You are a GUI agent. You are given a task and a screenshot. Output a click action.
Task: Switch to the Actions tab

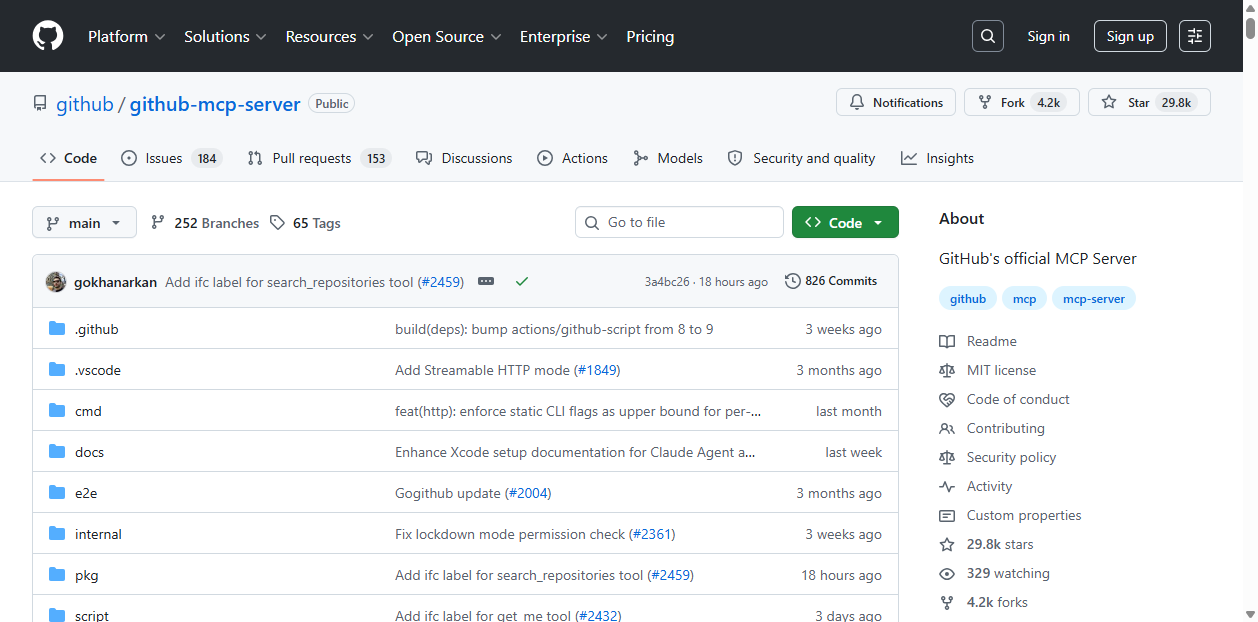tap(572, 158)
